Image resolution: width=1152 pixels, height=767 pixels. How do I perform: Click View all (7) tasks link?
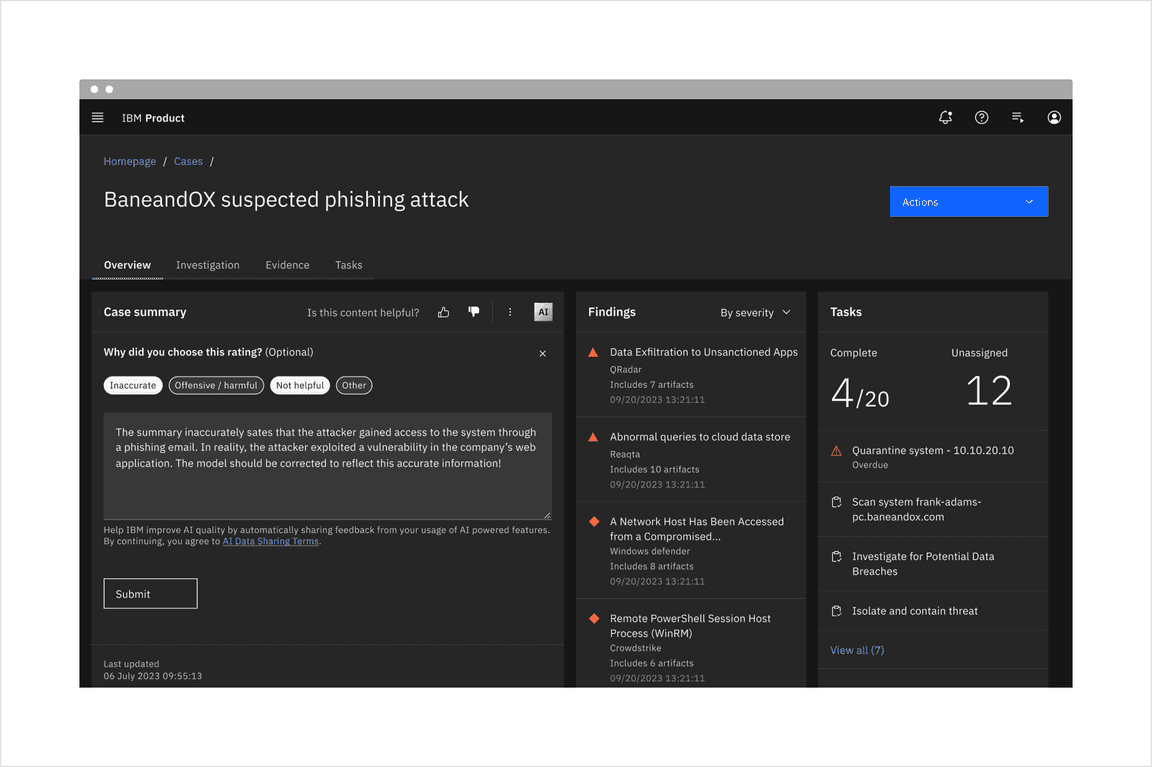point(857,650)
